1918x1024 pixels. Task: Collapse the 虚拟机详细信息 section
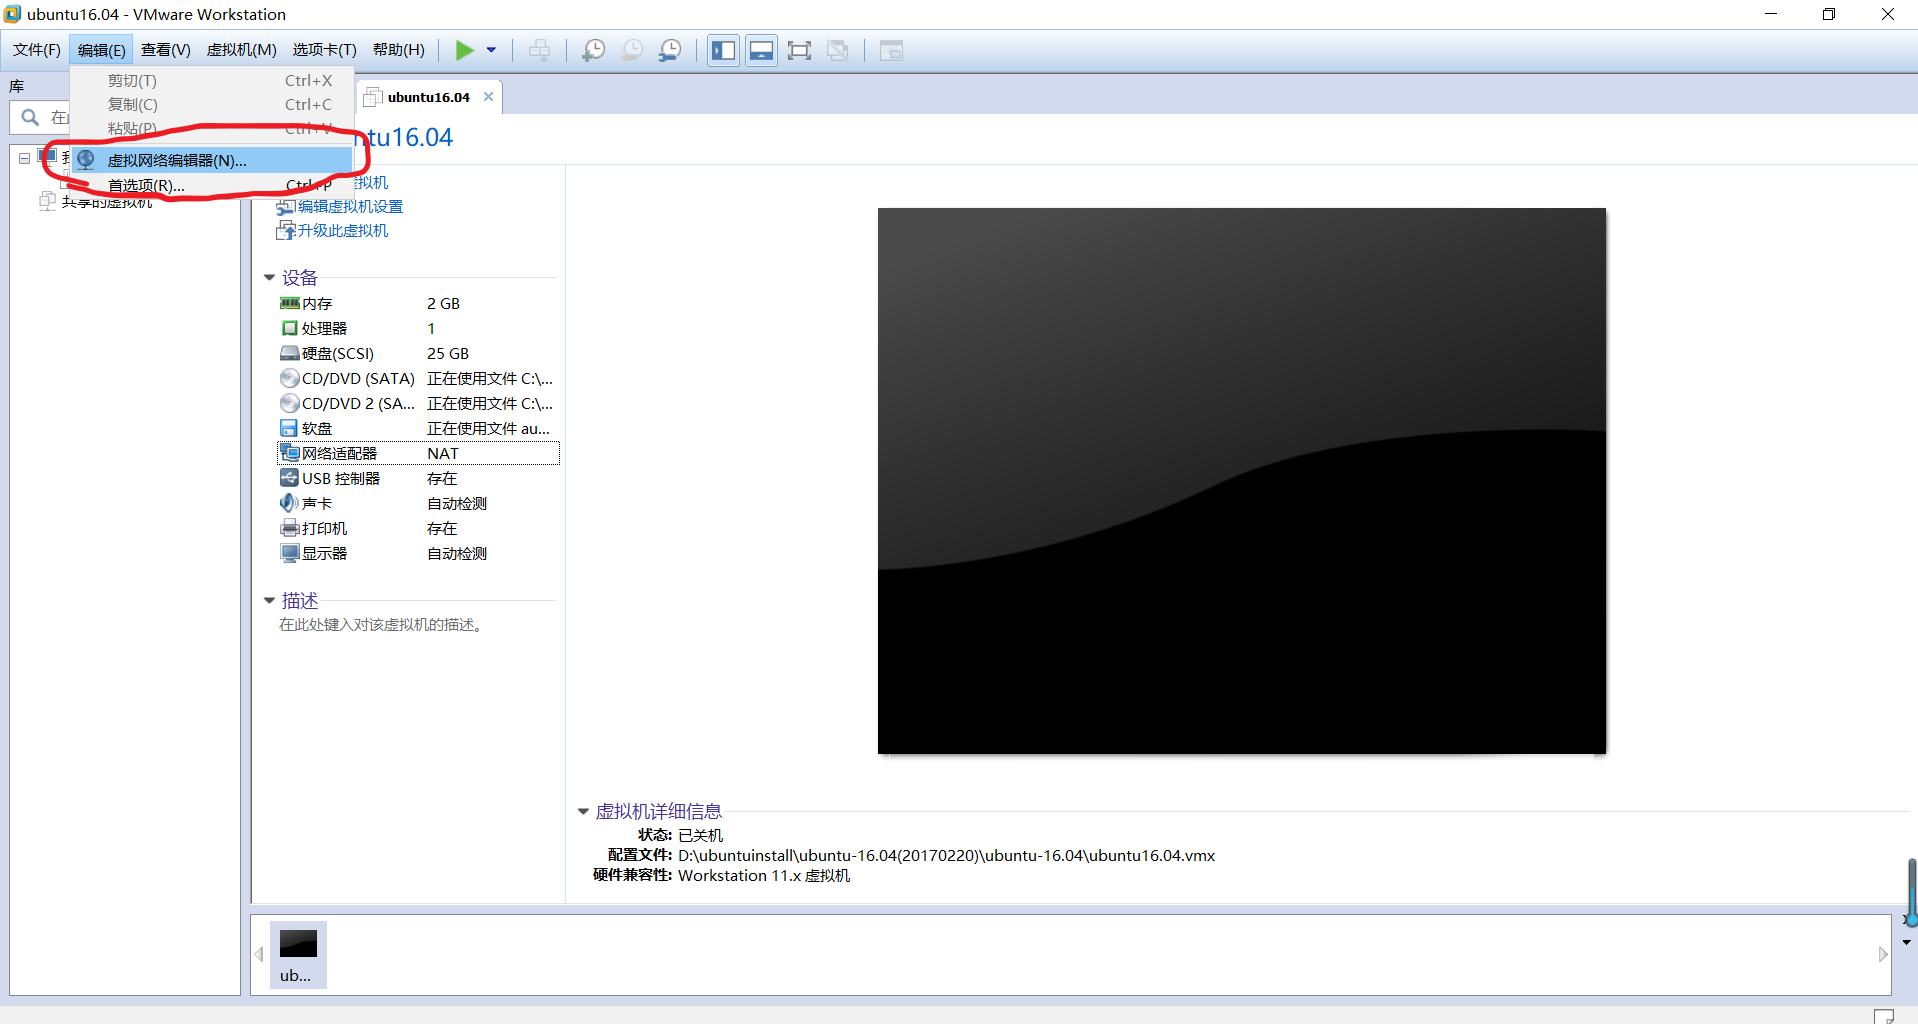[x=583, y=811]
